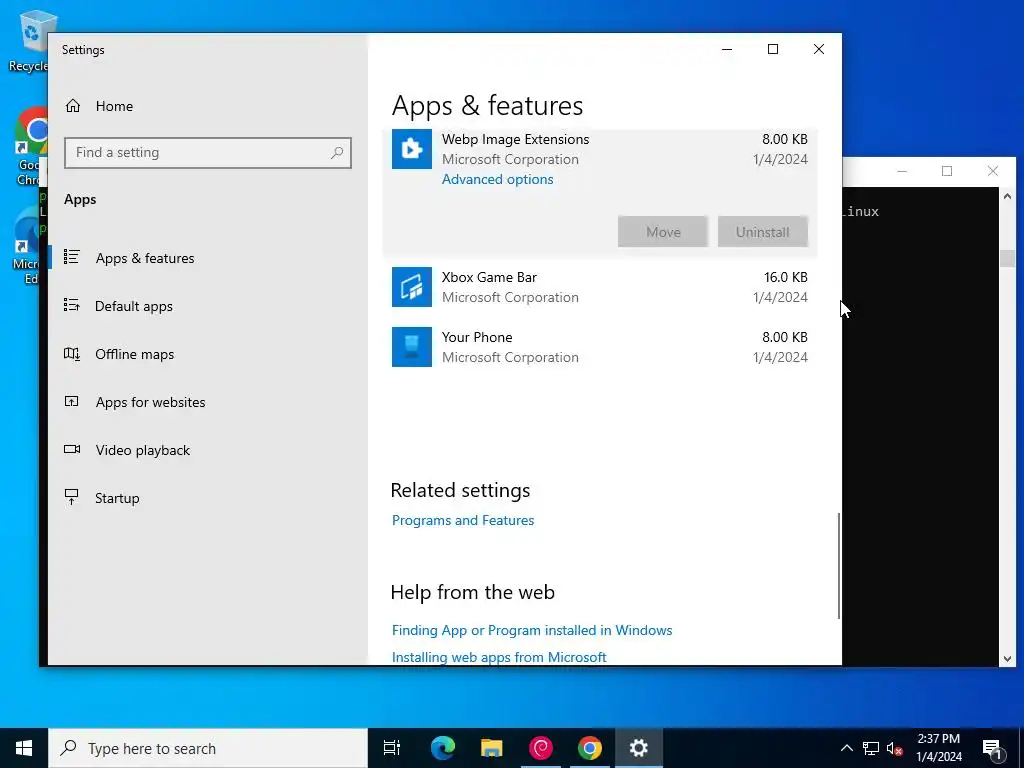This screenshot has height=768, width=1024.
Task: Open Installing web apps from Microsoft link
Action: [x=499, y=657]
